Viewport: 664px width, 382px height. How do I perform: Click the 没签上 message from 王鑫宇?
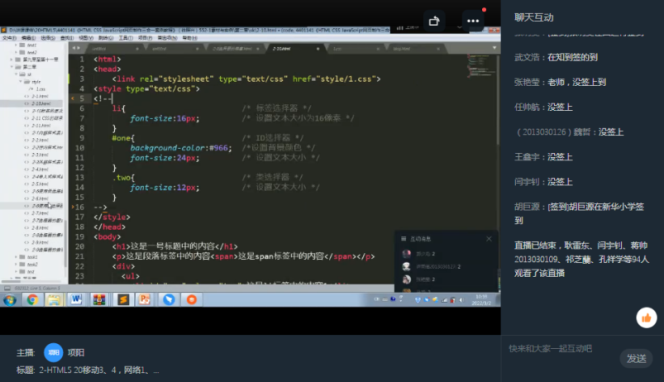point(560,157)
